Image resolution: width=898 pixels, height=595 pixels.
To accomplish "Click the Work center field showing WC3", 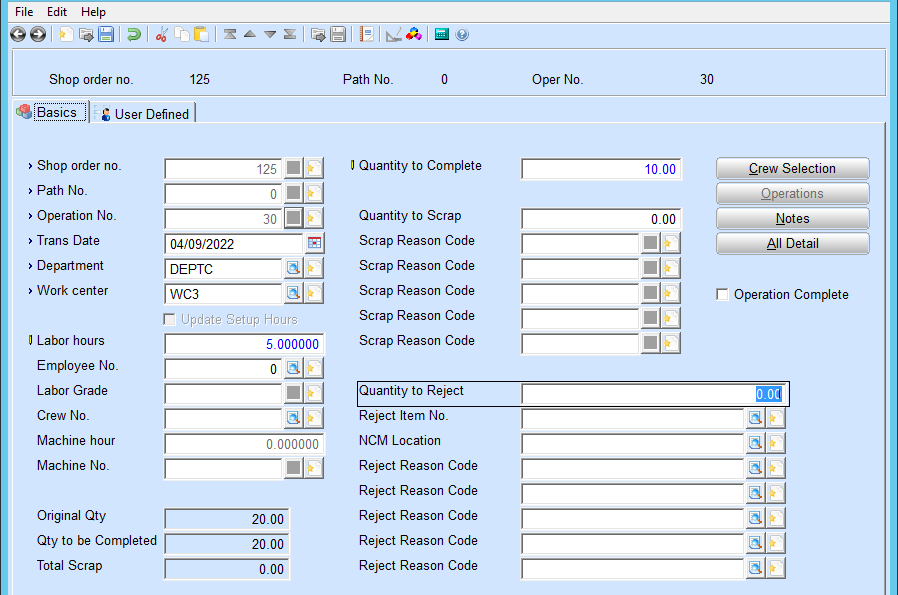I will (223, 294).
